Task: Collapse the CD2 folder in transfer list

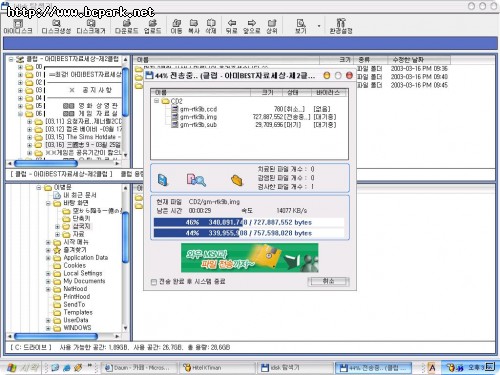Action: point(156,101)
